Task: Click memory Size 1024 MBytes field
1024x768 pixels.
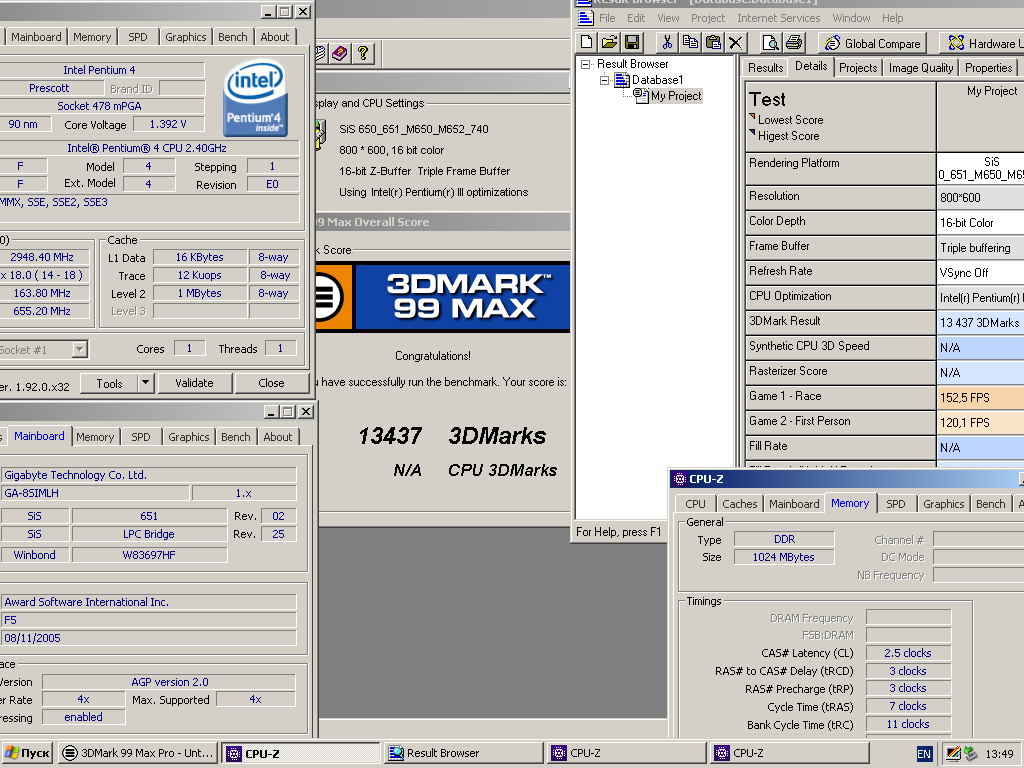Action: tap(784, 557)
